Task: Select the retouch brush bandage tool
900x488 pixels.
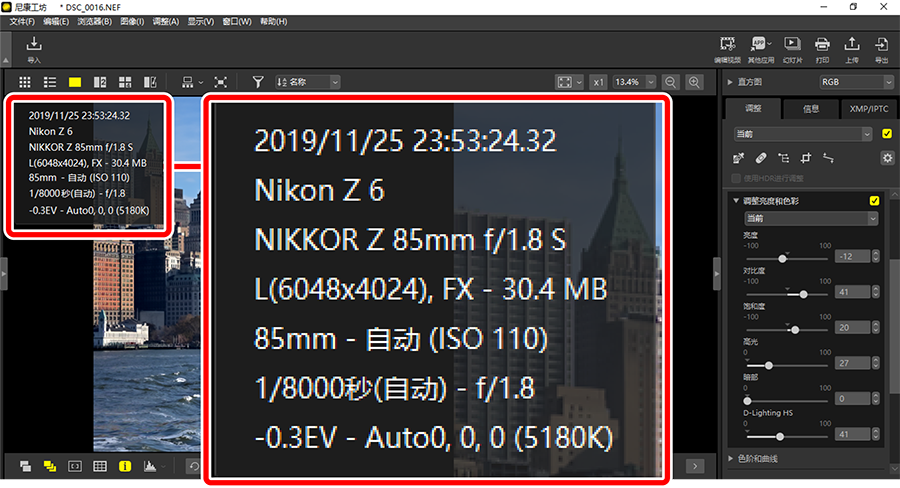Action: [x=761, y=158]
